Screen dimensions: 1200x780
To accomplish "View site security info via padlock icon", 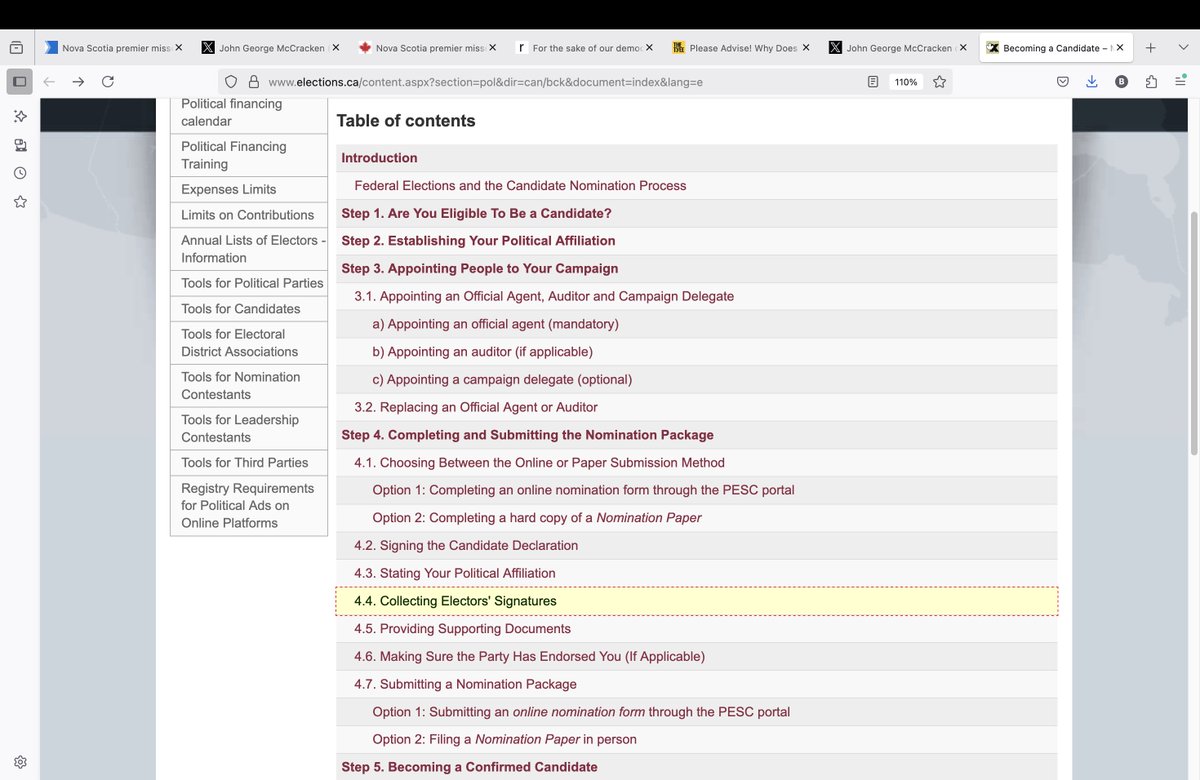I will [x=253, y=82].
